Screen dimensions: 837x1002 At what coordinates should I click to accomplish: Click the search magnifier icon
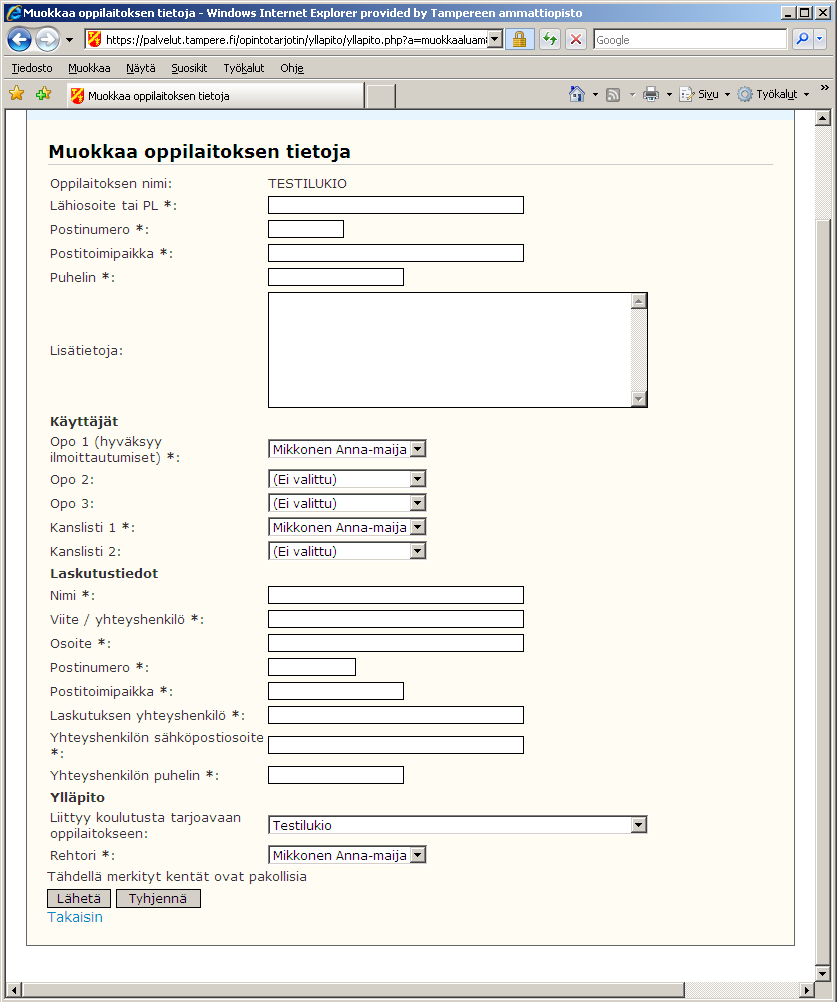pos(802,40)
